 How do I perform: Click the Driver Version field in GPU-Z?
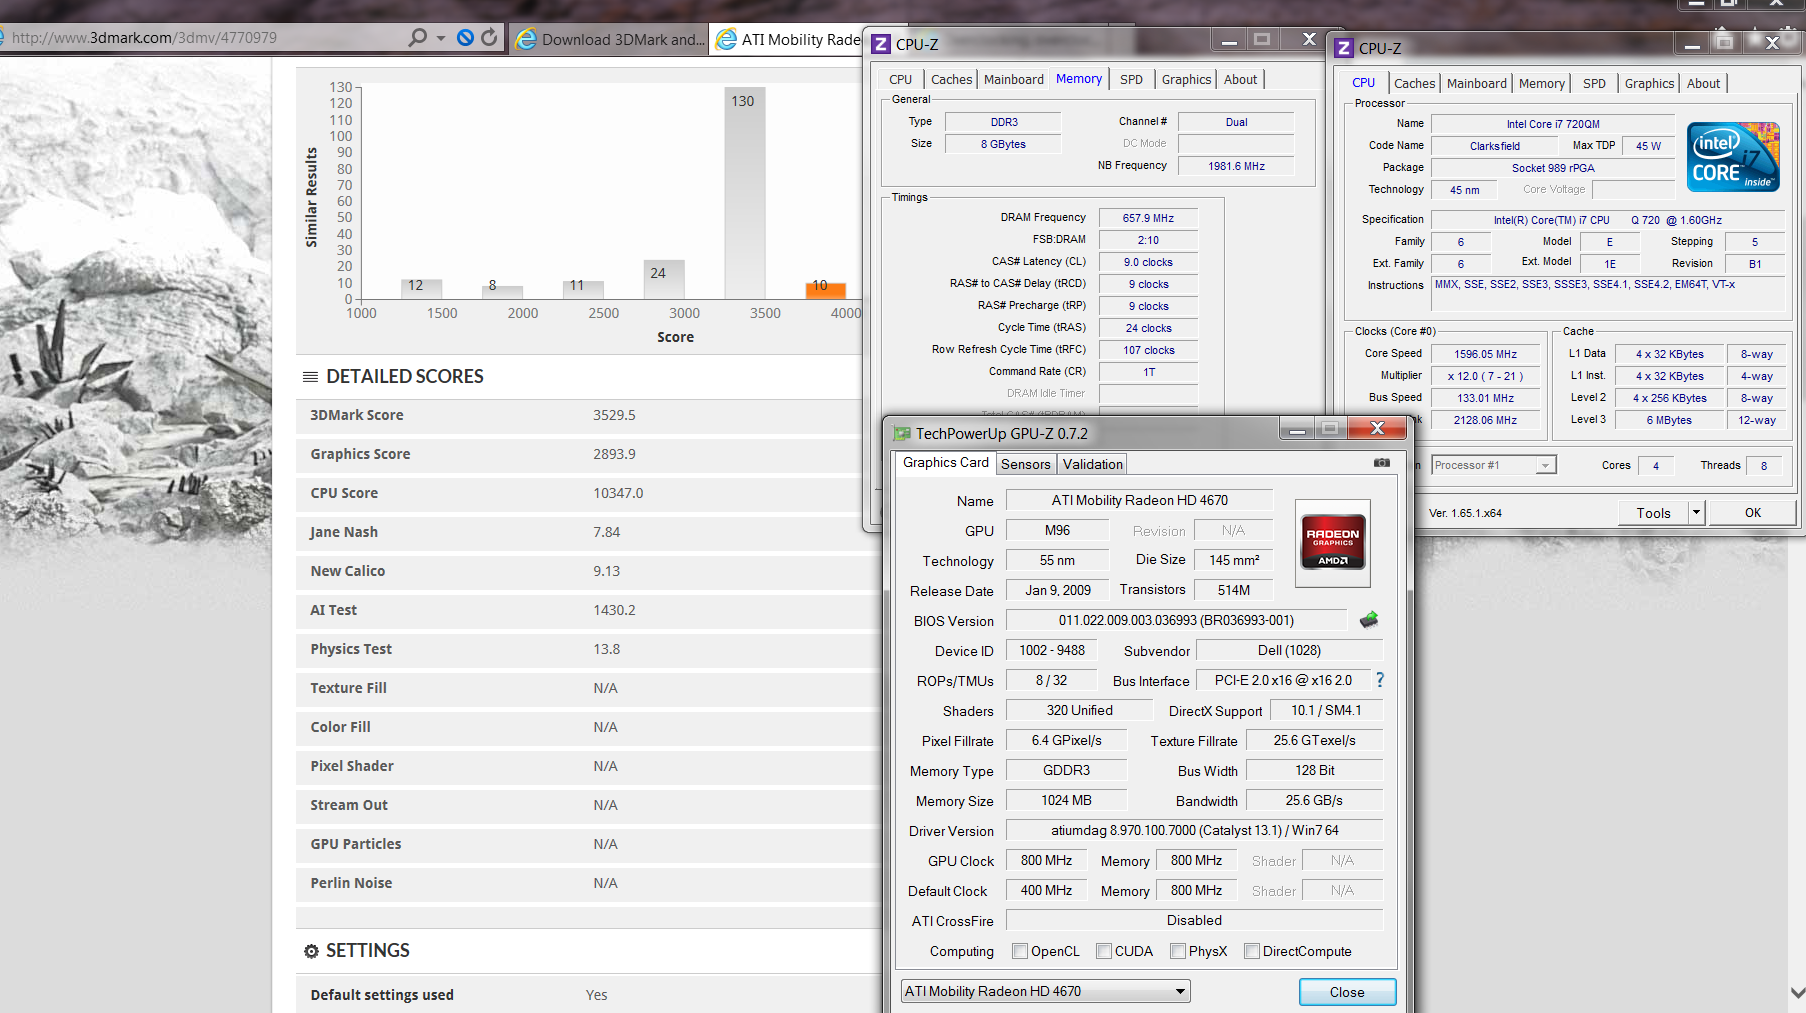tap(1194, 830)
